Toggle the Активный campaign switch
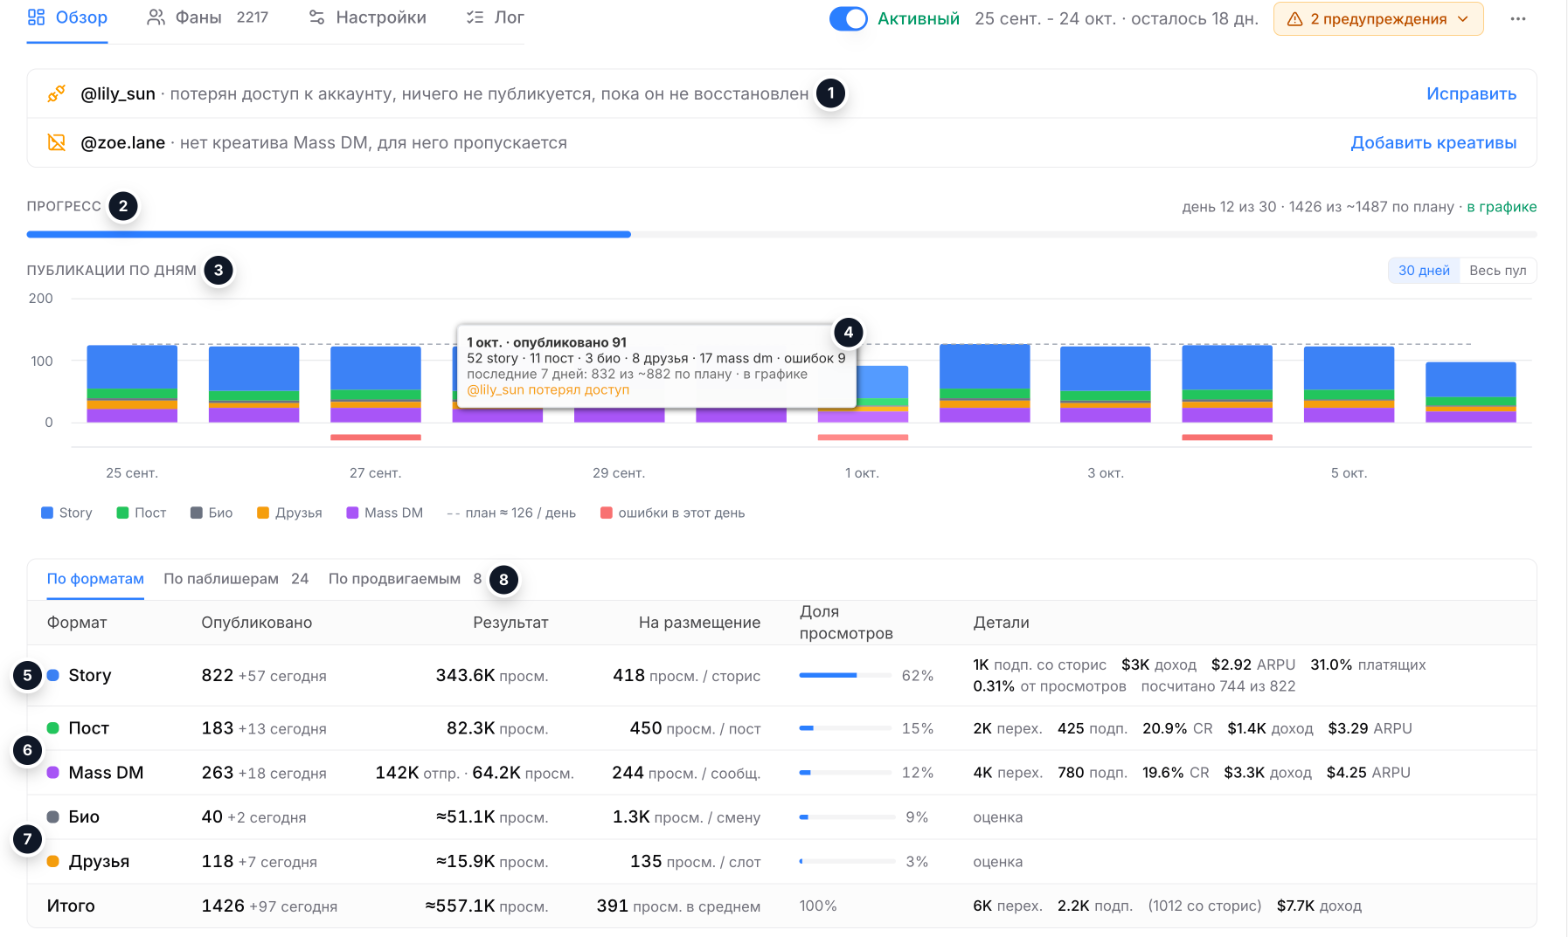 (848, 19)
